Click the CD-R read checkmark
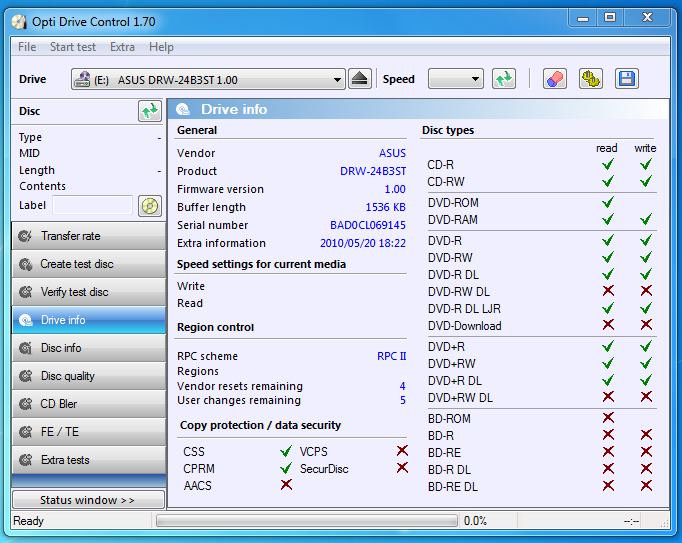This screenshot has height=543, width=682. (608, 164)
